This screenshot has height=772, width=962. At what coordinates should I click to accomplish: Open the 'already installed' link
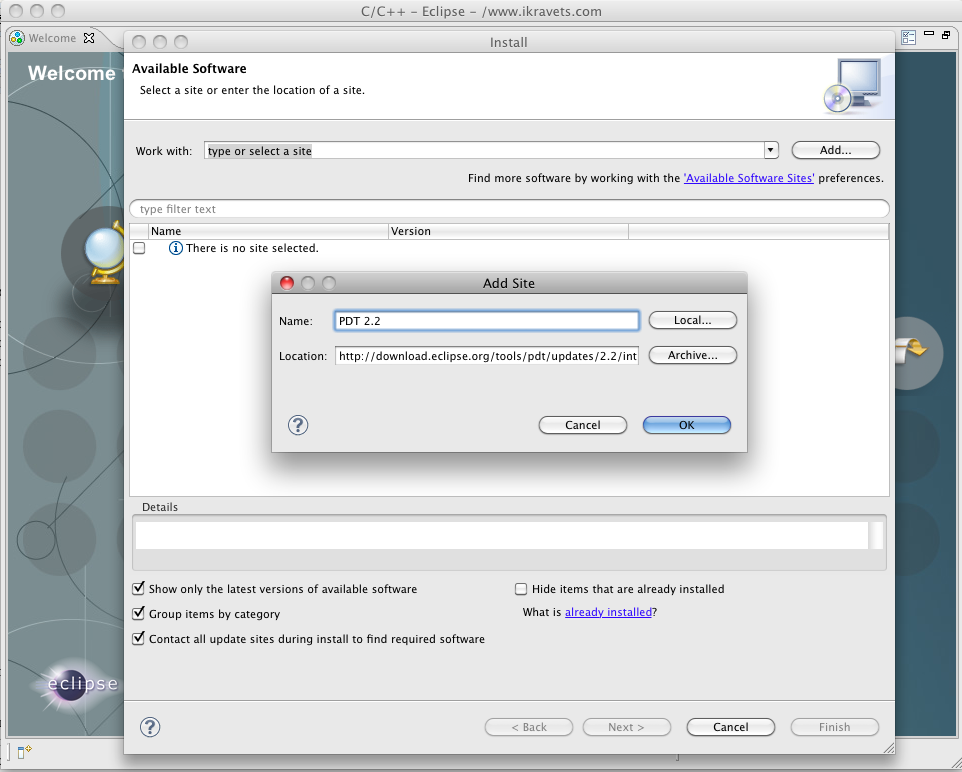[x=609, y=612]
